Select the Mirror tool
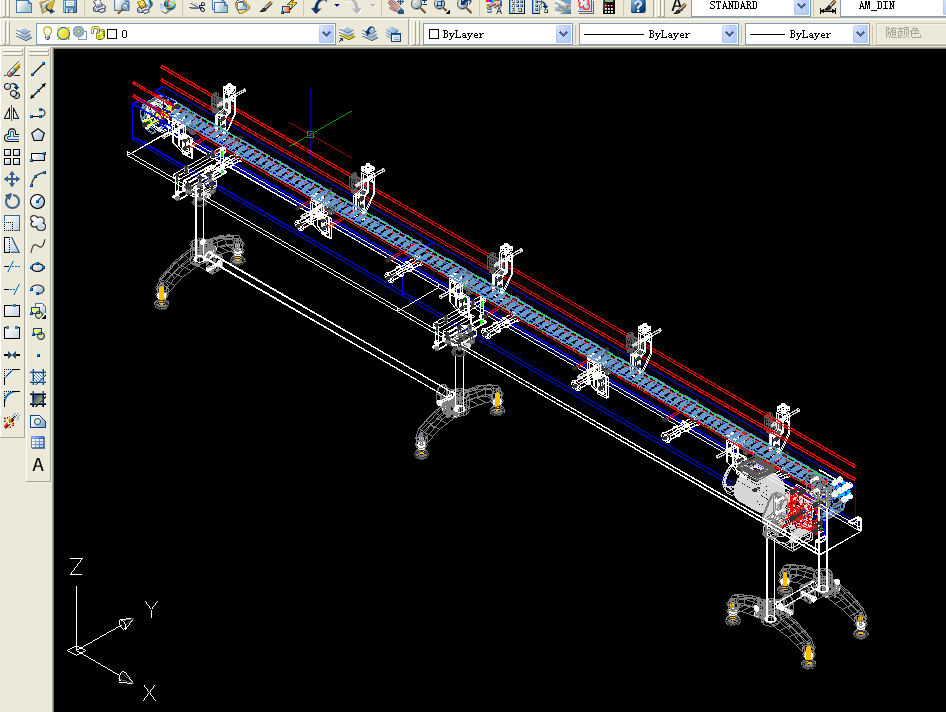The width and height of the screenshot is (946, 712). coord(12,113)
